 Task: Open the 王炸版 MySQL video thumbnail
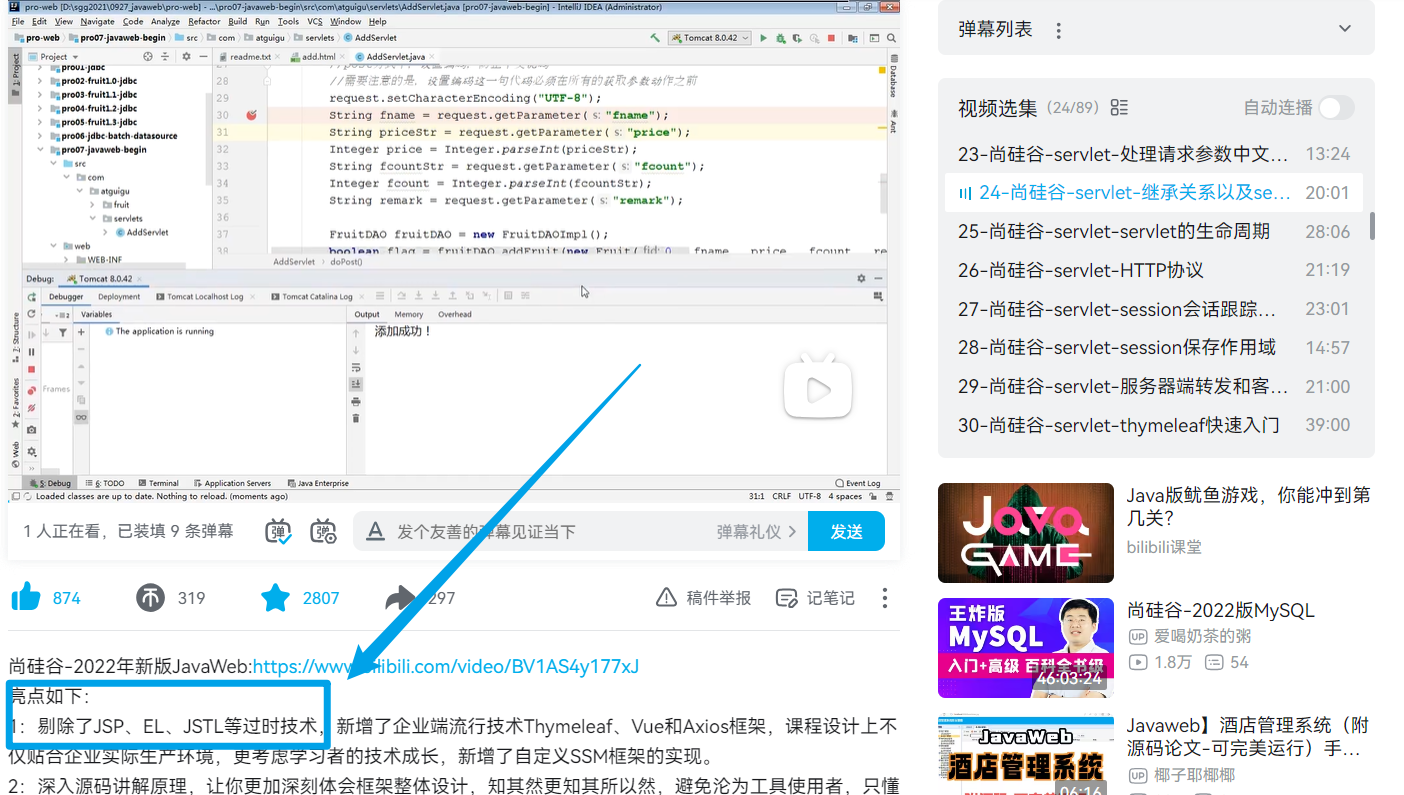(1026, 648)
